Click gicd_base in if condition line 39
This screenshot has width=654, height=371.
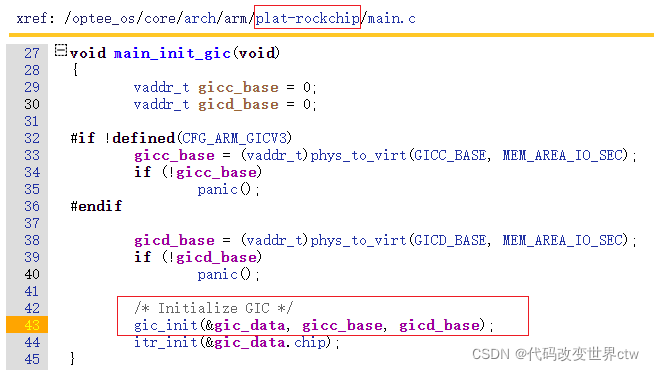click(216, 258)
